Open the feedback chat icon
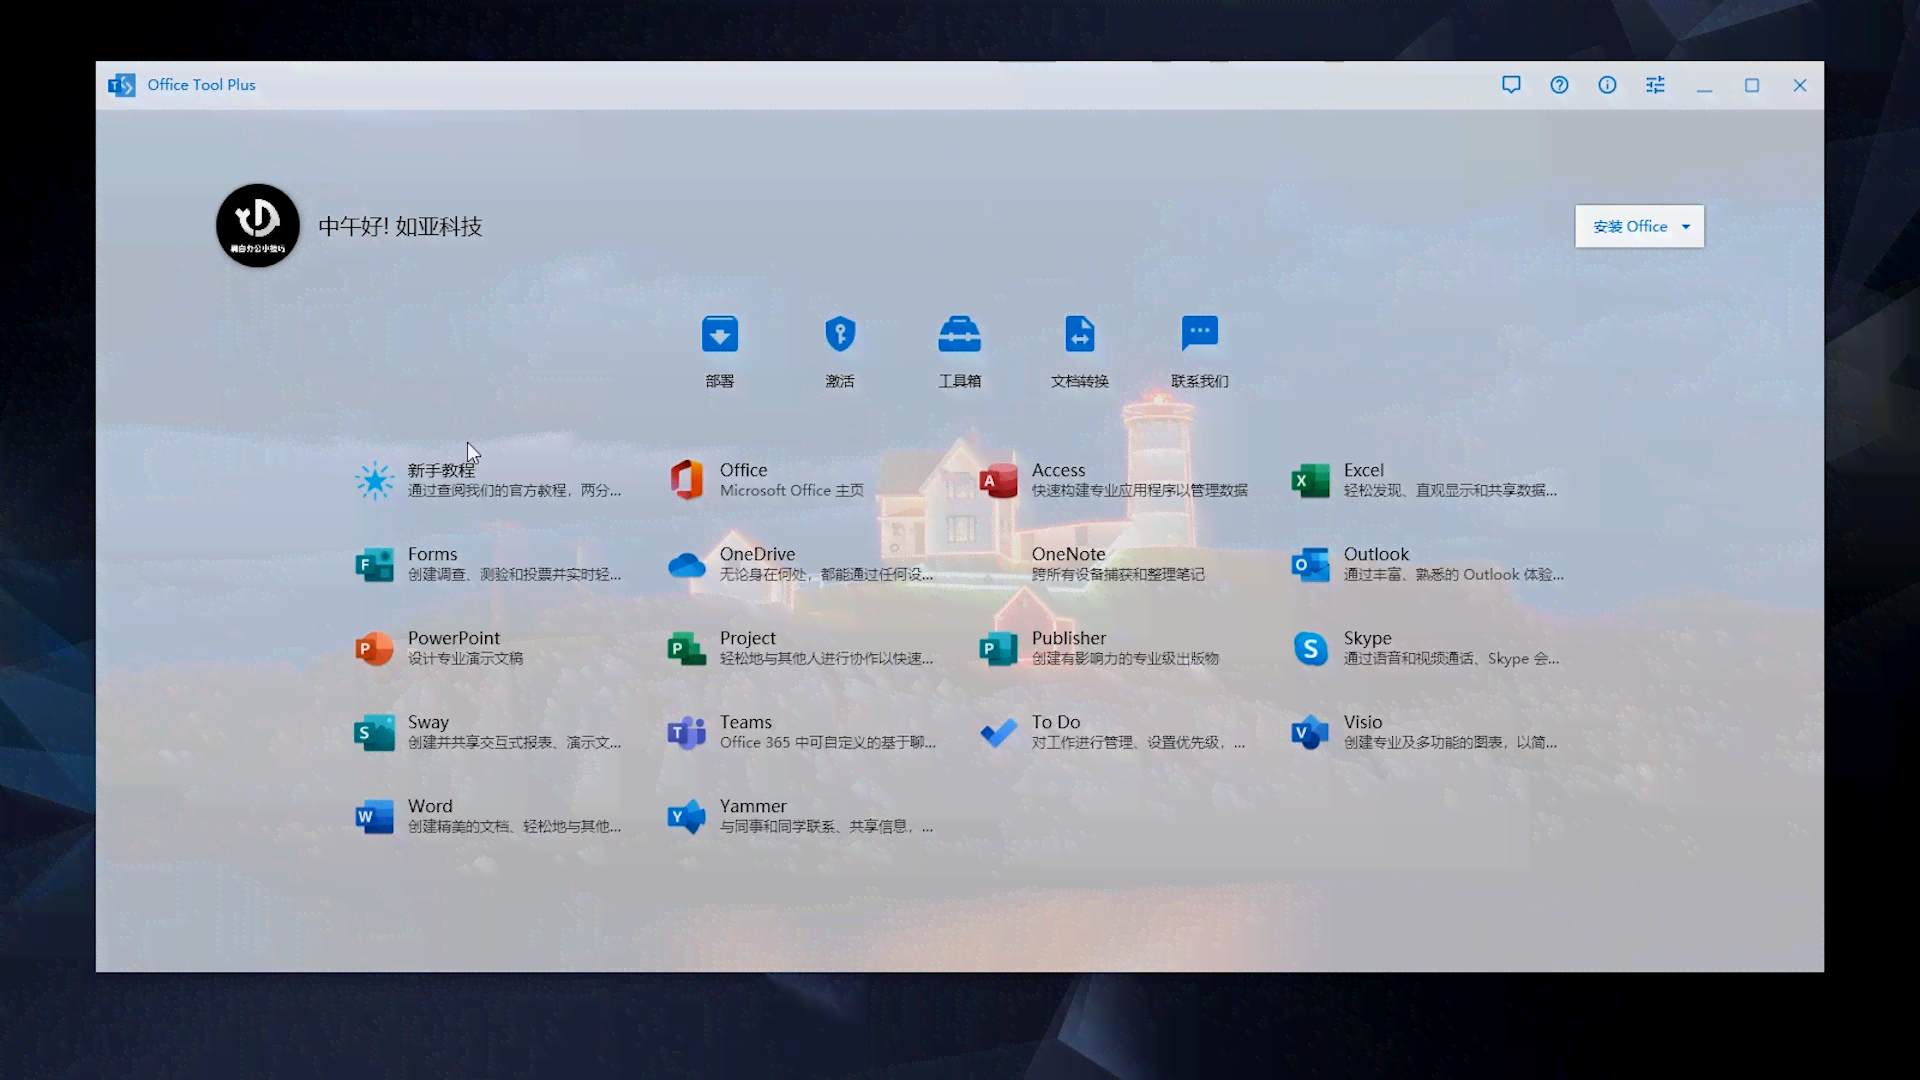 pos(1511,84)
